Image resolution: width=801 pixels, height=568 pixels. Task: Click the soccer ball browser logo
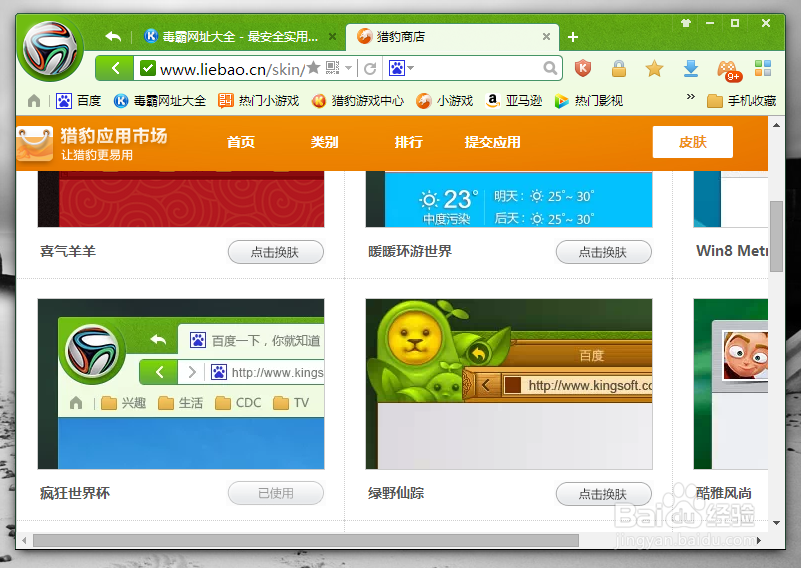point(50,51)
